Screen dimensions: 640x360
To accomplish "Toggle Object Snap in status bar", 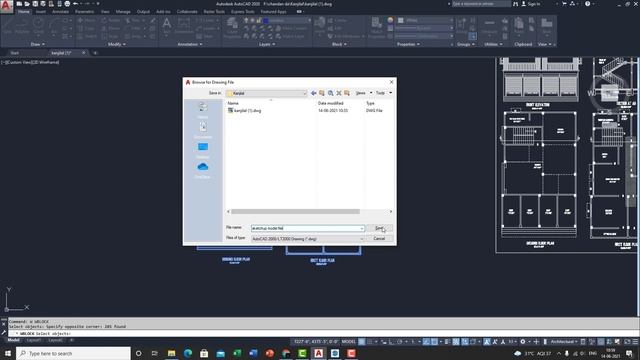I will [434, 342].
